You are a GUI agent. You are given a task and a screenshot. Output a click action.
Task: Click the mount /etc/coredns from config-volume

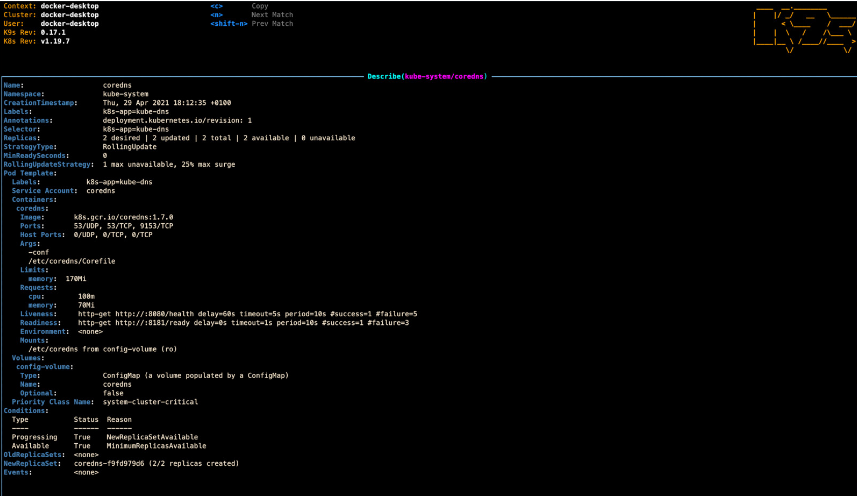click(x=103, y=349)
